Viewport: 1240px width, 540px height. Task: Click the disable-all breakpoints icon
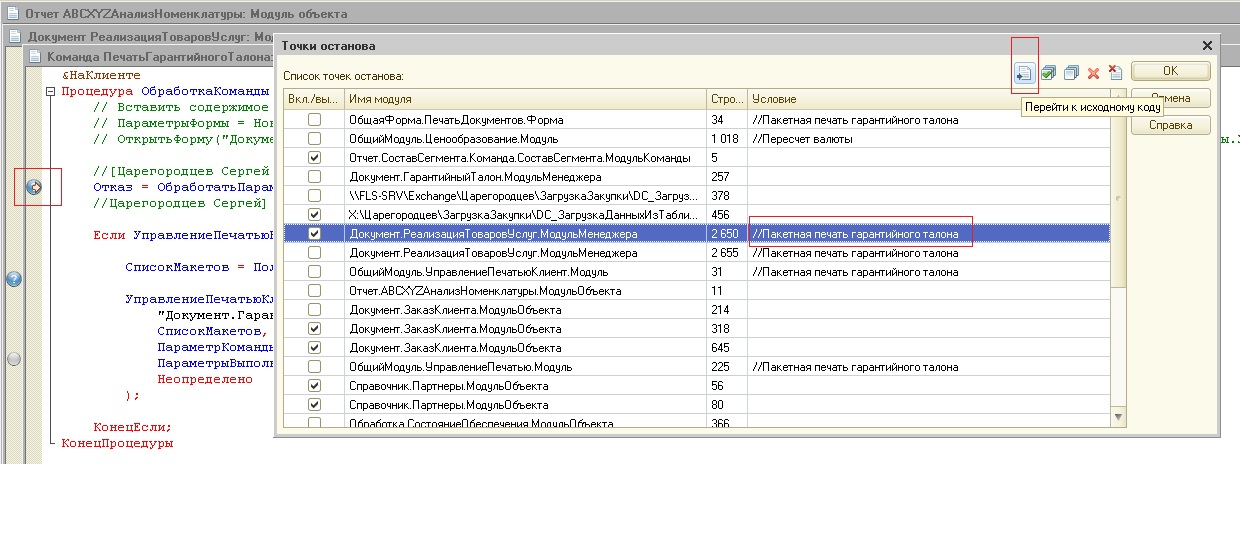(1071, 72)
